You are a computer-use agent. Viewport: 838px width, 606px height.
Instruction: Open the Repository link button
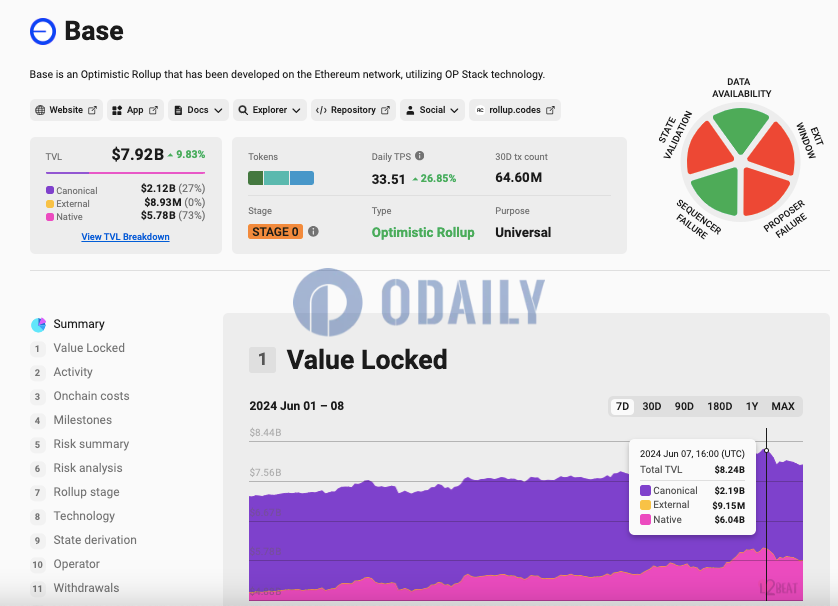(x=353, y=110)
